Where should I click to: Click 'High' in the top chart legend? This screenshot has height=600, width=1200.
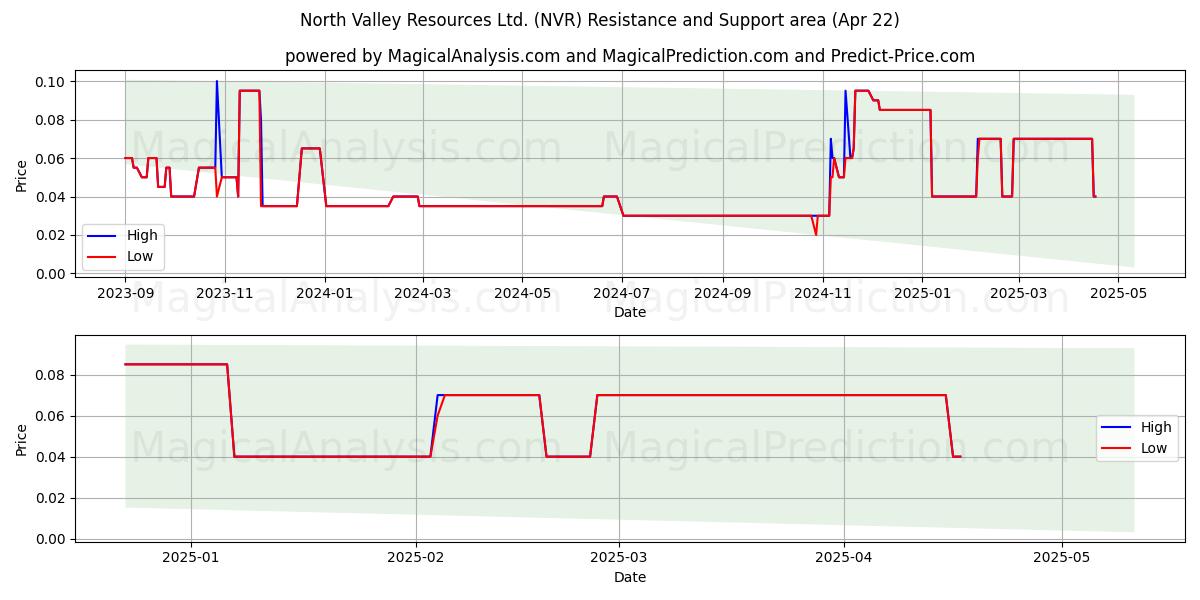(141, 236)
